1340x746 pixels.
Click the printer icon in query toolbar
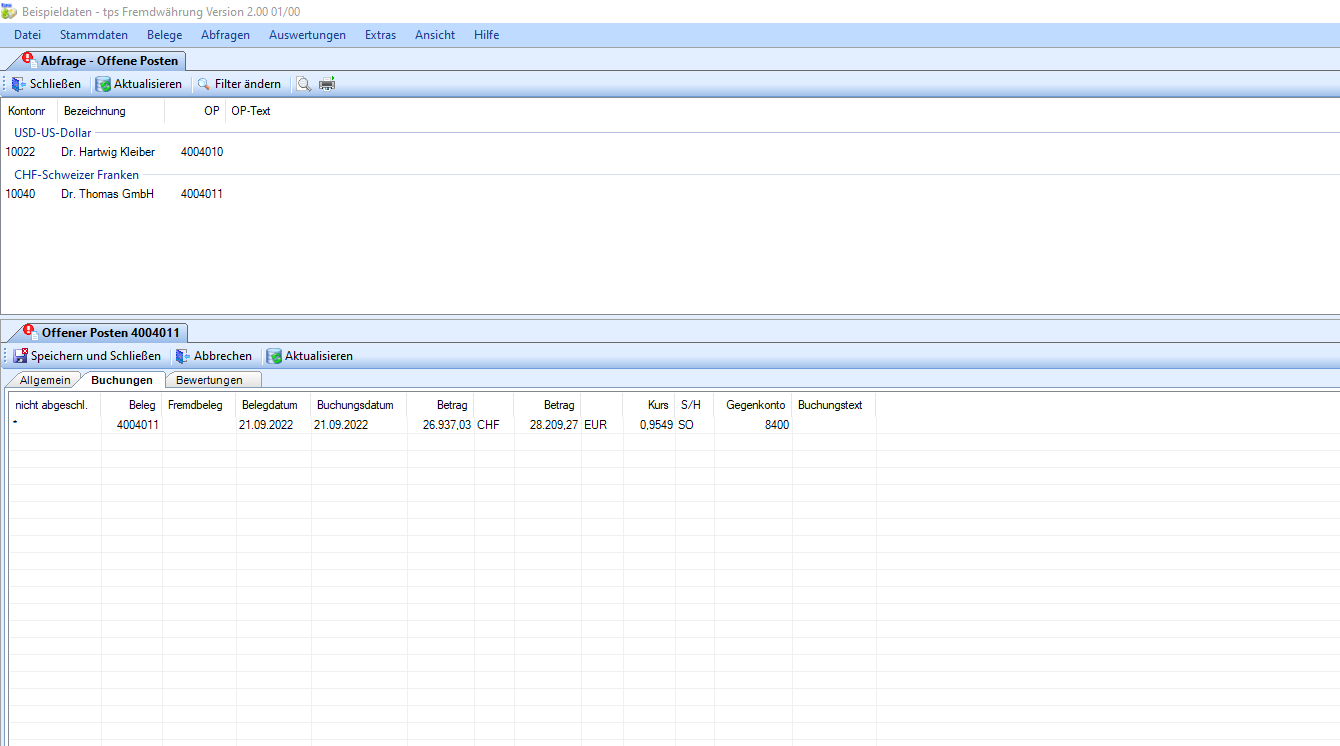click(327, 84)
